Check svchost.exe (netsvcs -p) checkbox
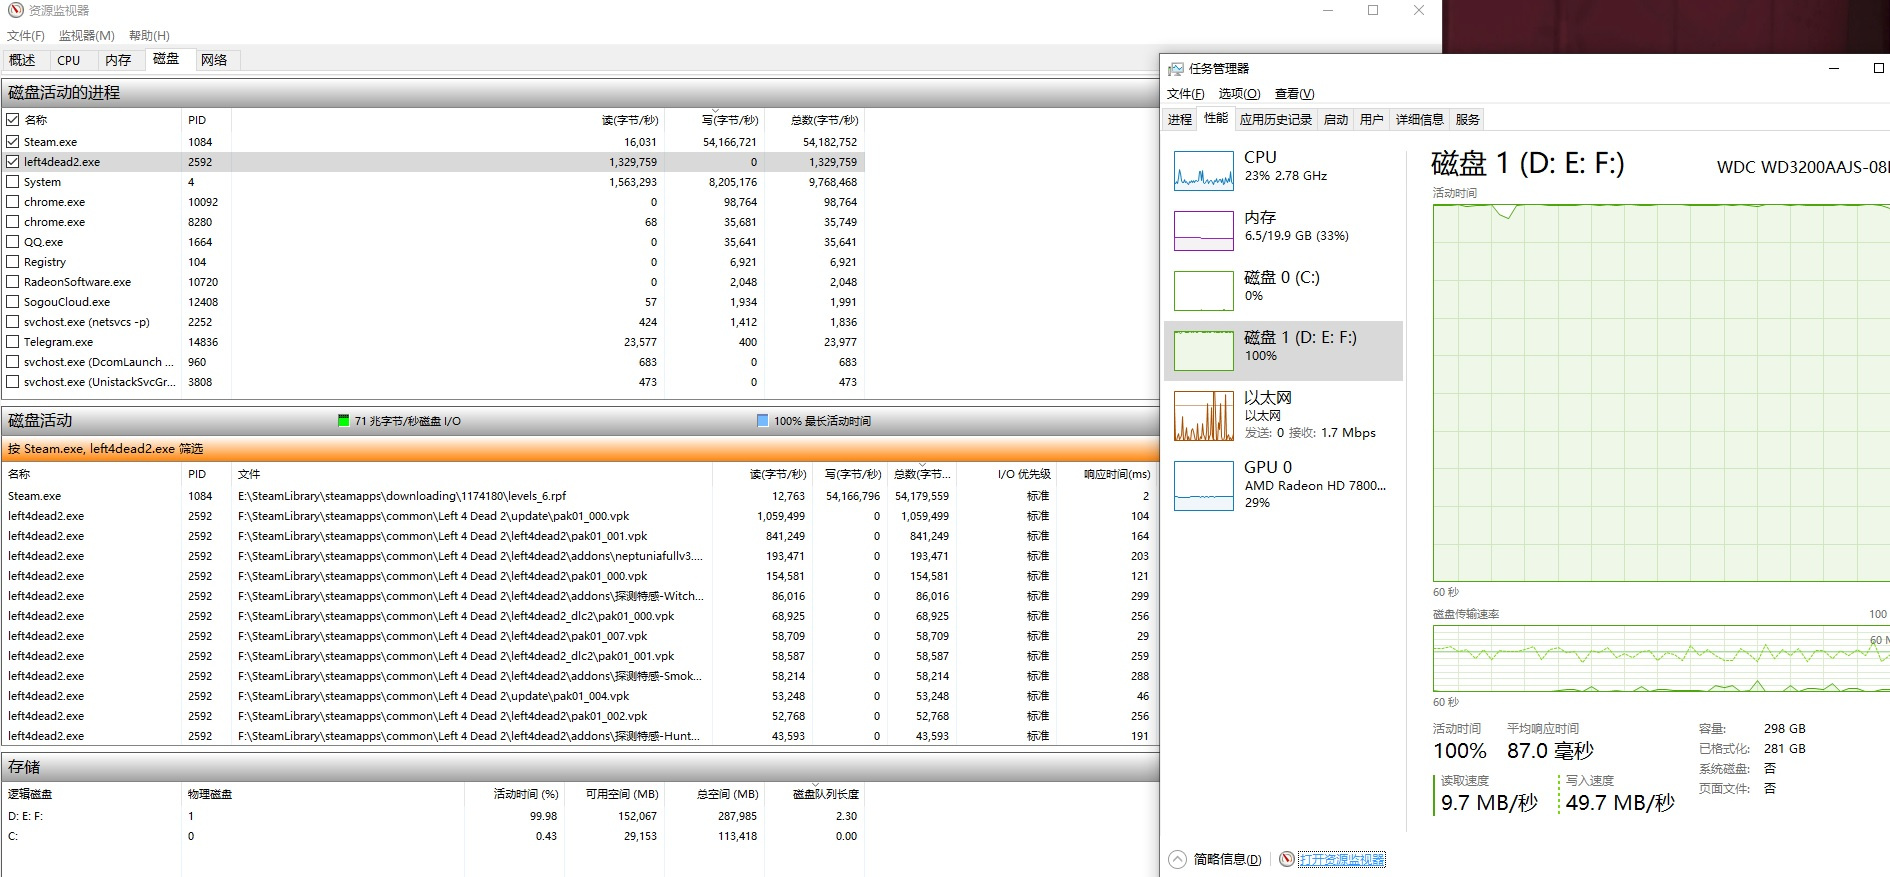The width and height of the screenshot is (1890, 877). tap(13, 322)
